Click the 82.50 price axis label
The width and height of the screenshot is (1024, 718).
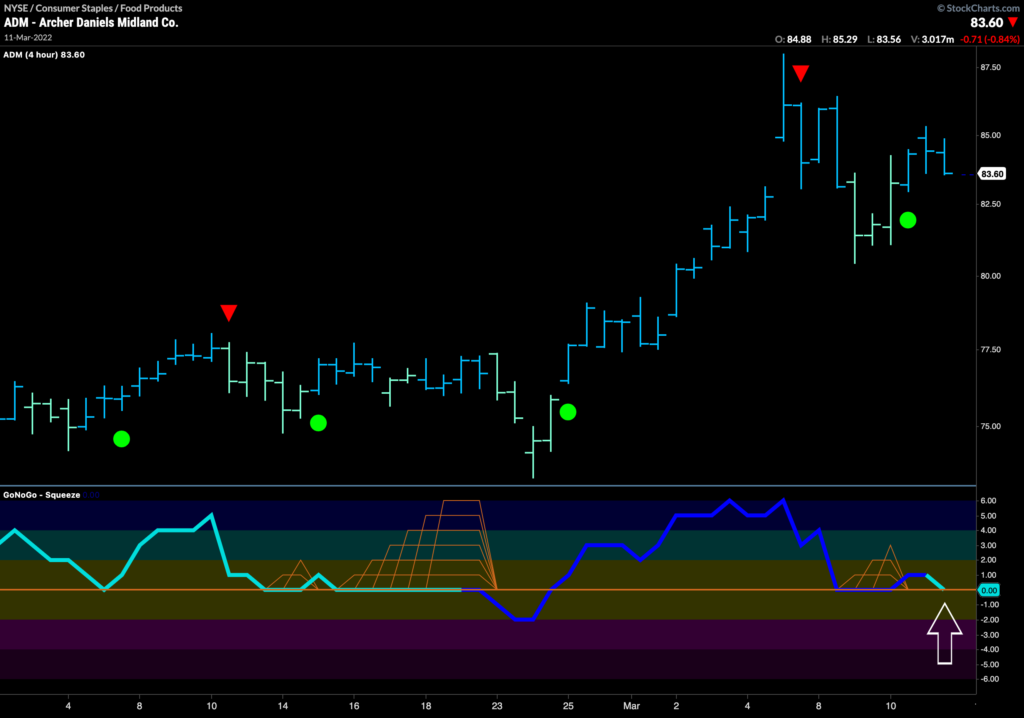click(x=990, y=204)
